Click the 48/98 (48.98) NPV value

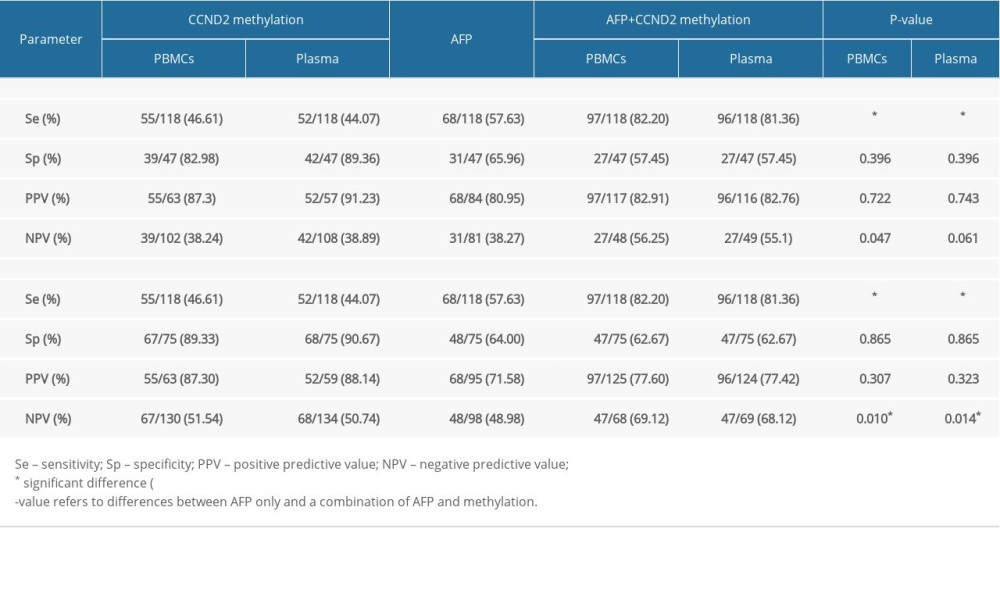pos(461,418)
